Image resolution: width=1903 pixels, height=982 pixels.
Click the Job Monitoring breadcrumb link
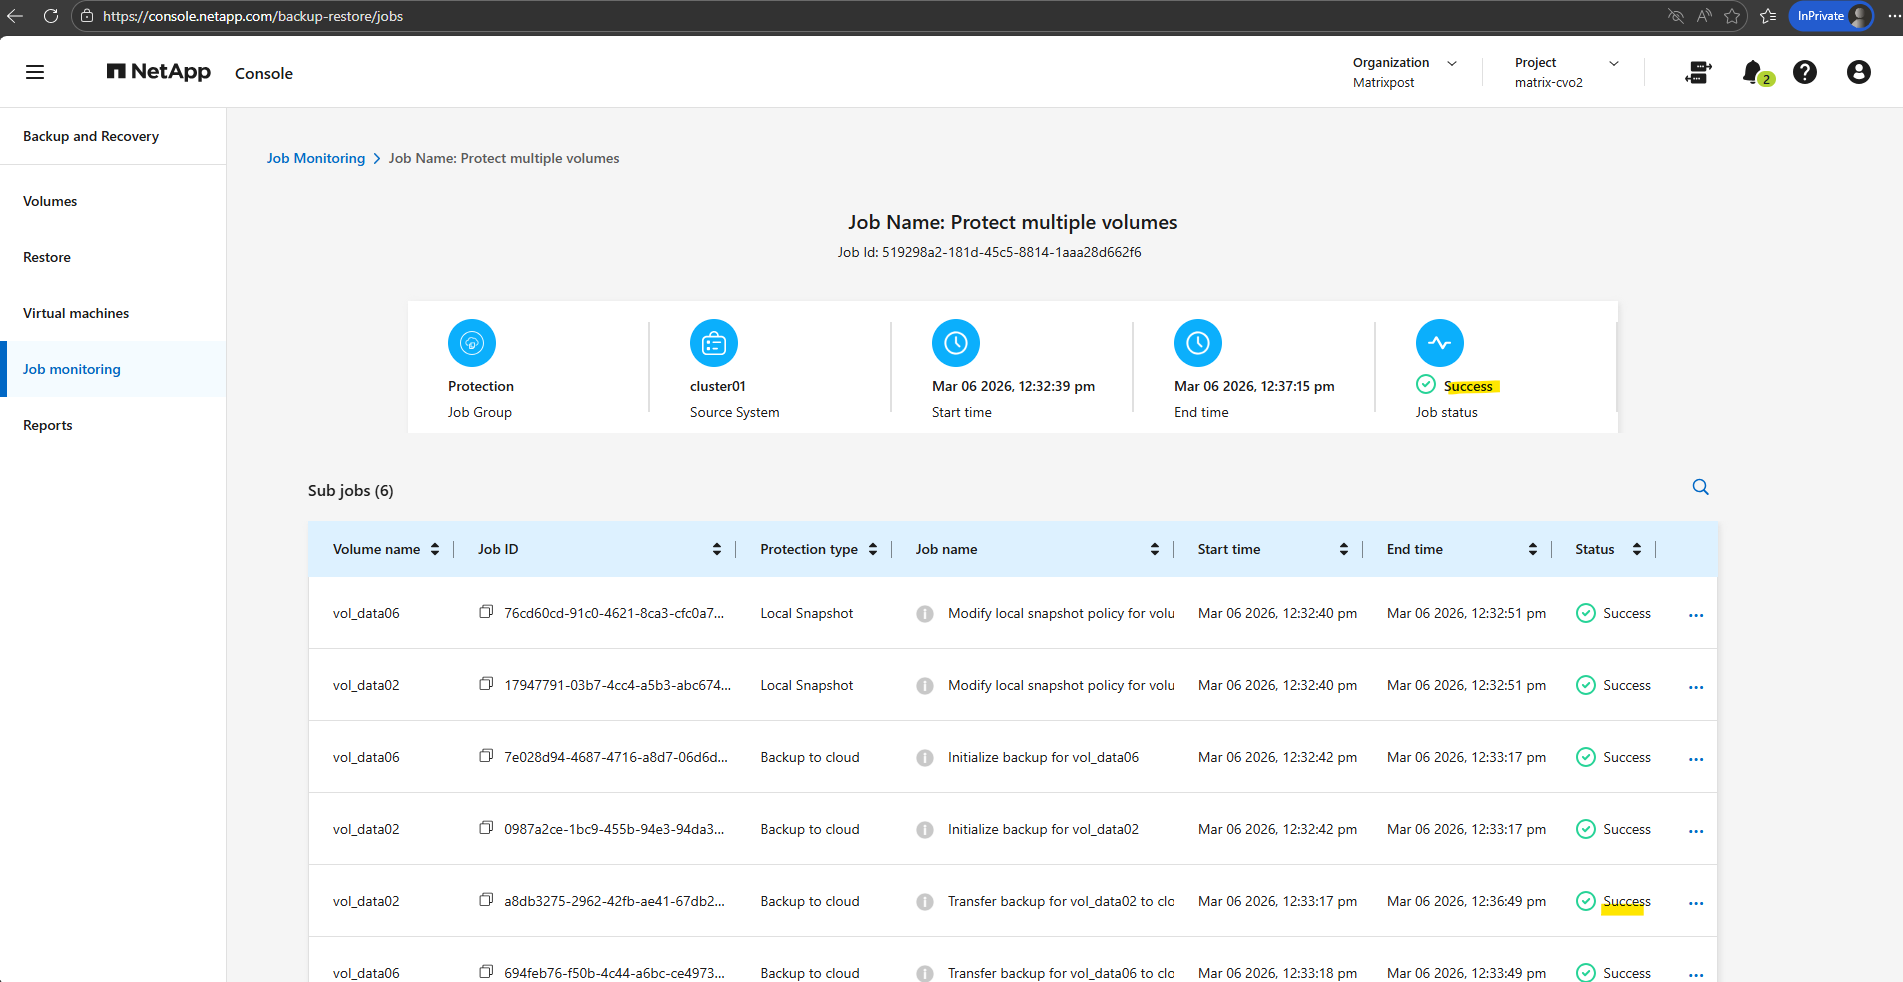pyautogui.click(x=315, y=158)
